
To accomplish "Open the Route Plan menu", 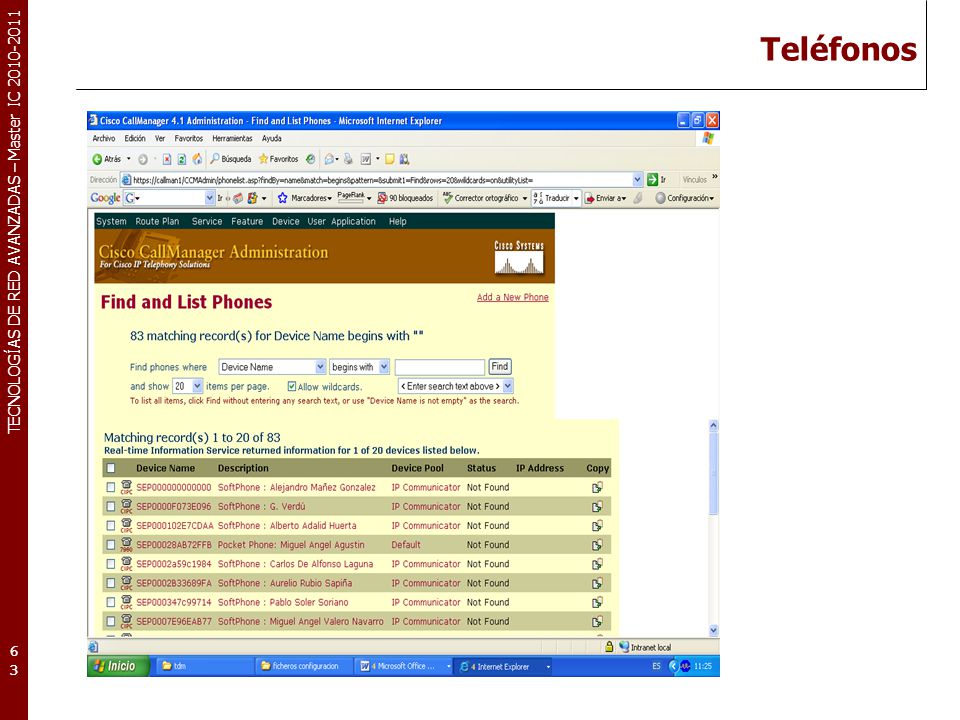I will pyautogui.click(x=157, y=221).
